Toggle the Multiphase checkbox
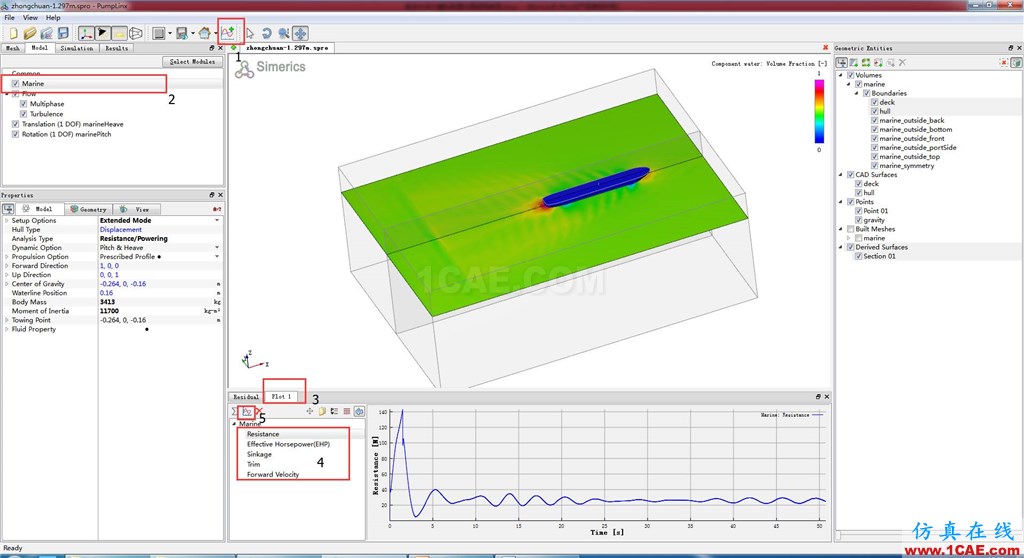 [x=24, y=104]
